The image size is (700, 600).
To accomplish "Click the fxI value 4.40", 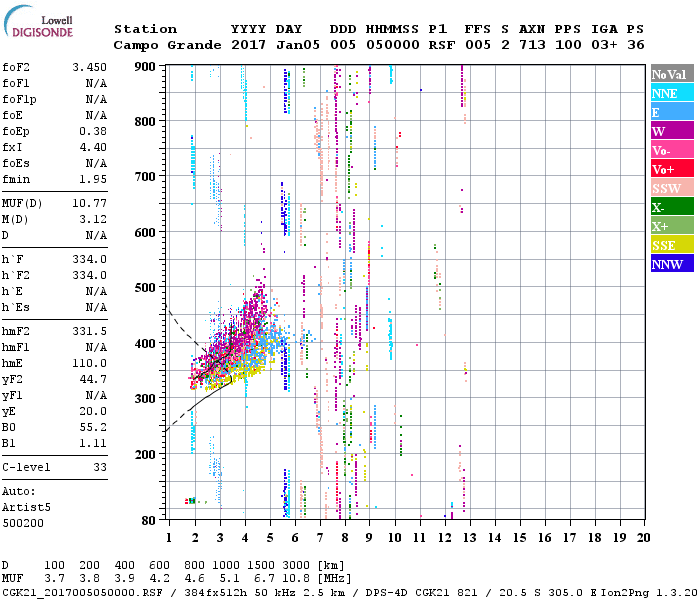I will coord(93,147).
